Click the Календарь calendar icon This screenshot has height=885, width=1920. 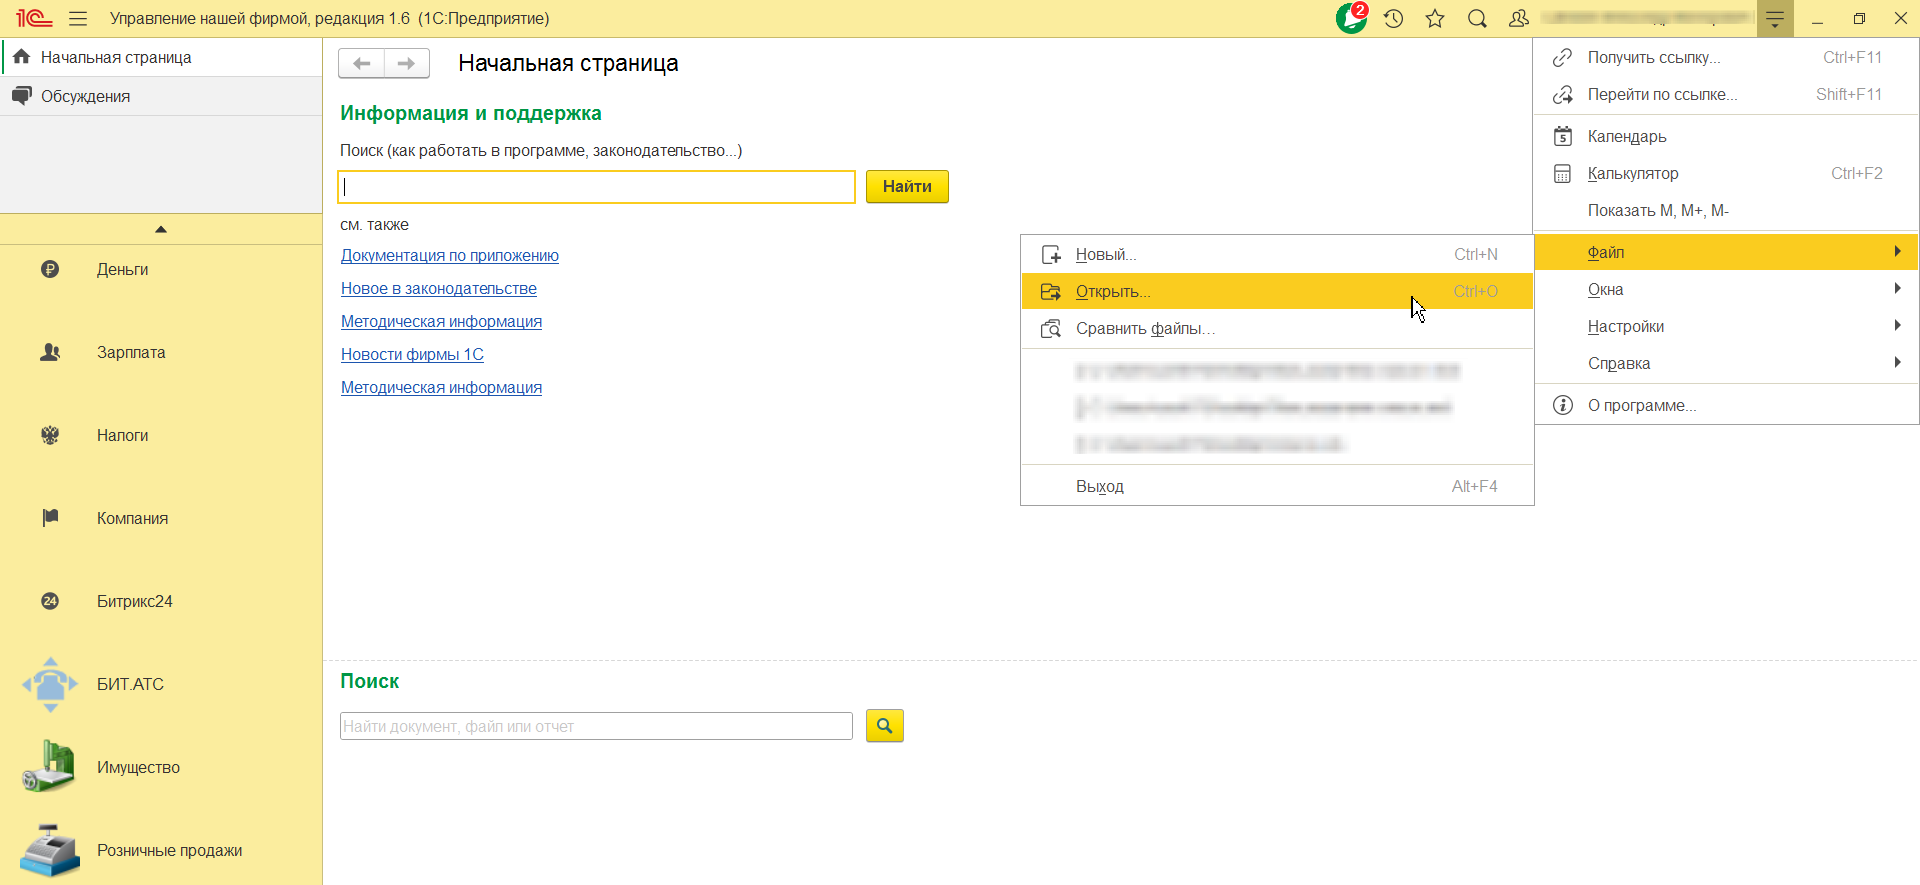(1562, 136)
